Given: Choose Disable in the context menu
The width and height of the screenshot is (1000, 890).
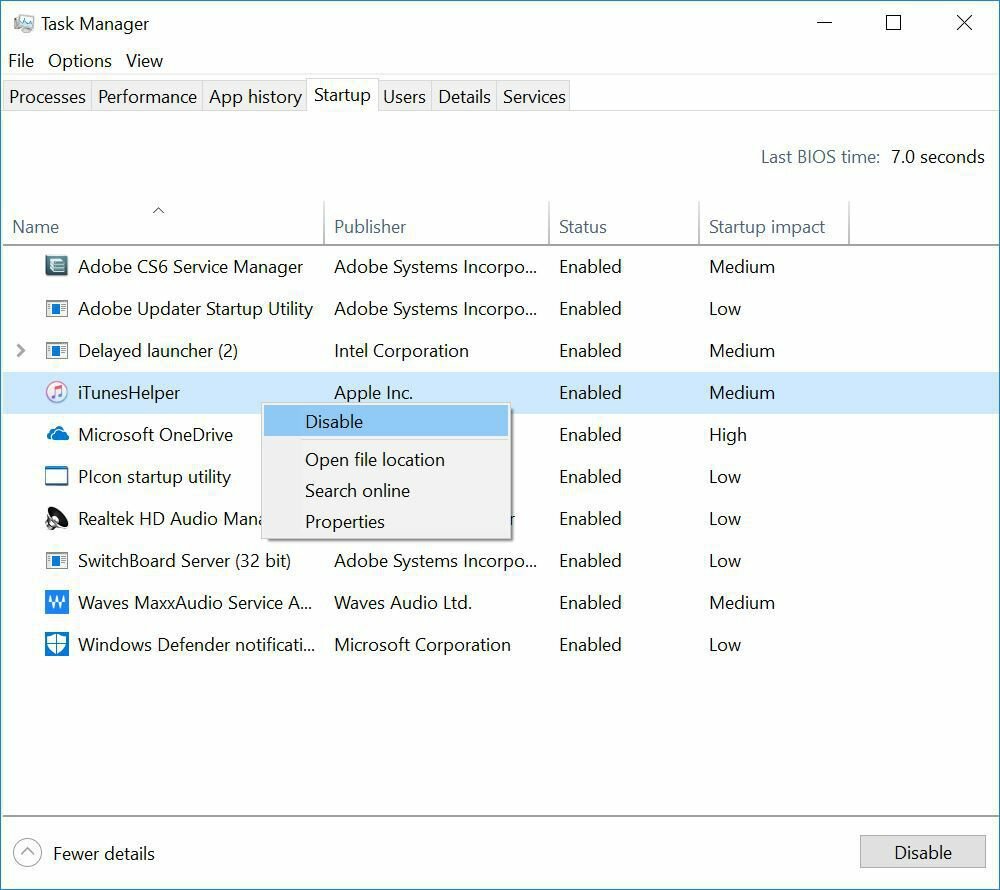Looking at the screenshot, I should [x=334, y=422].
